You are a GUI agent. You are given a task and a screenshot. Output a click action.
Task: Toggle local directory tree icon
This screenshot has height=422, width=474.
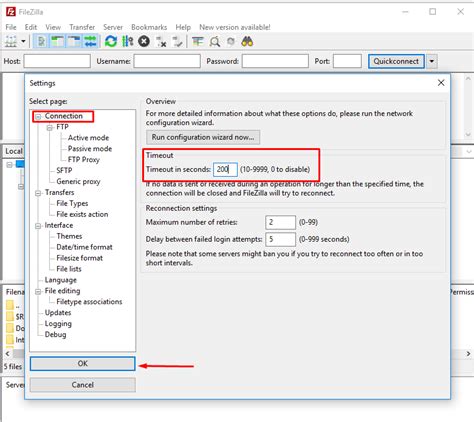57,42
